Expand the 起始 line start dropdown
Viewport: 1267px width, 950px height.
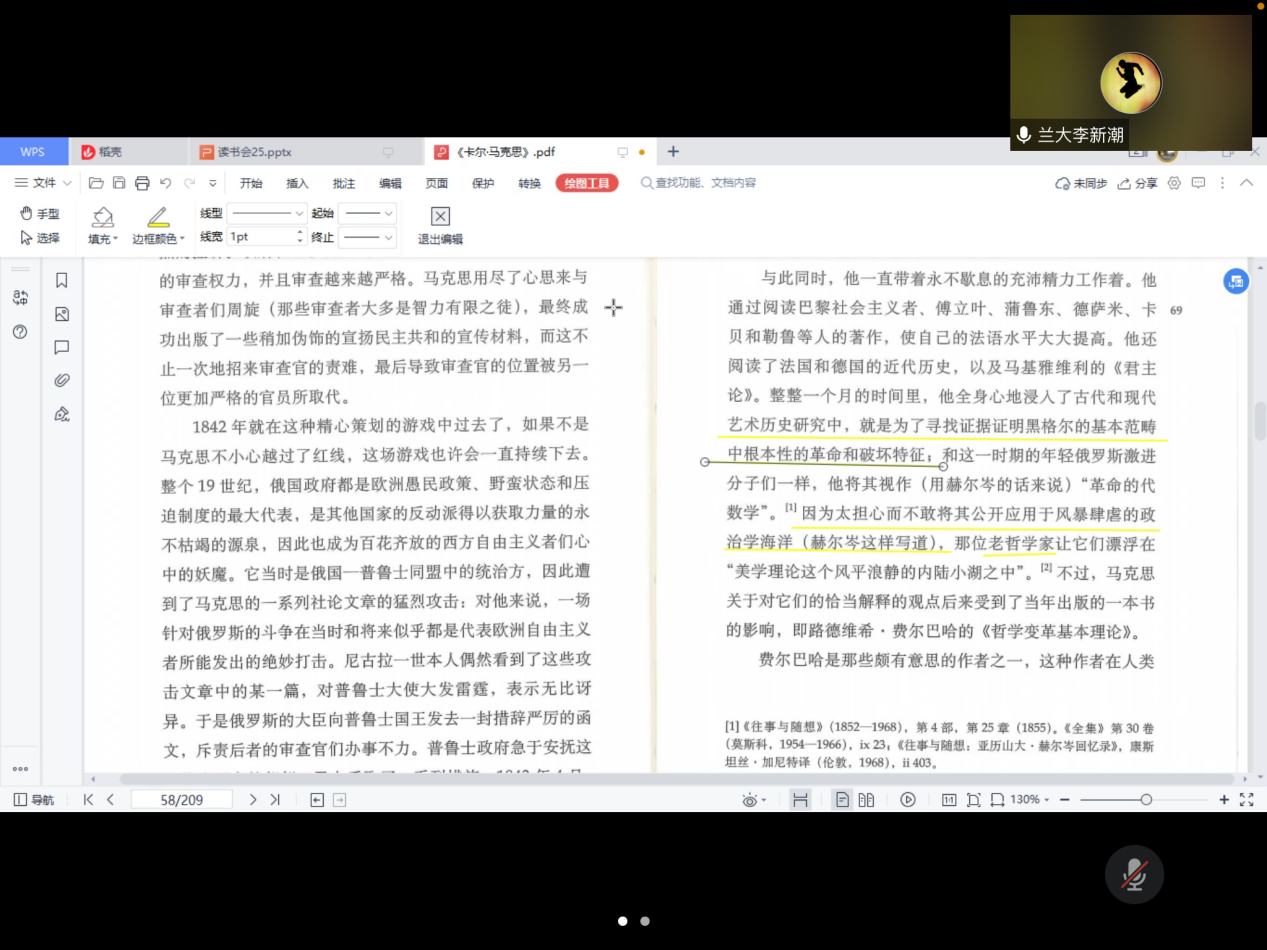(x=367, y=213)
